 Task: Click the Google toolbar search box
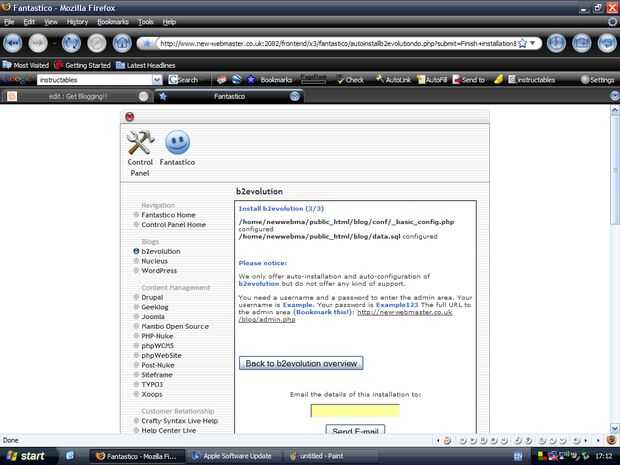coord(95,80)
